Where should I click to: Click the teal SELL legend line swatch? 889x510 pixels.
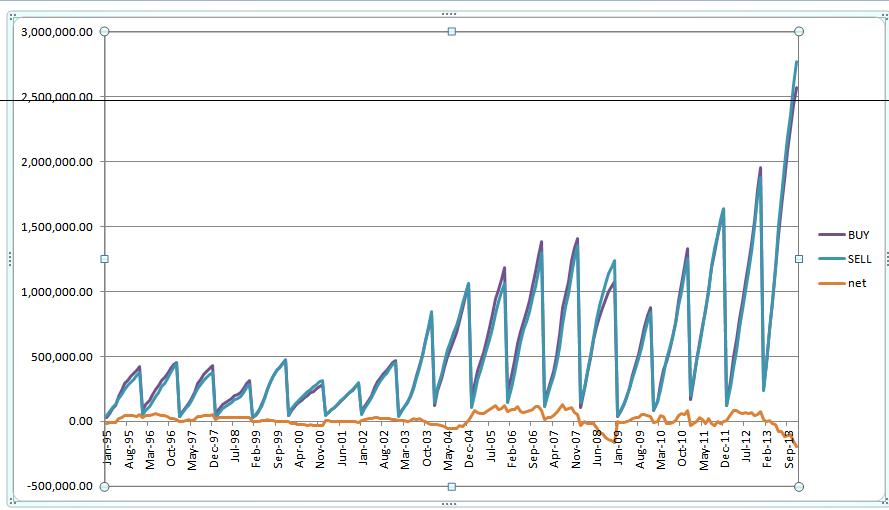[x=832, y=259]
